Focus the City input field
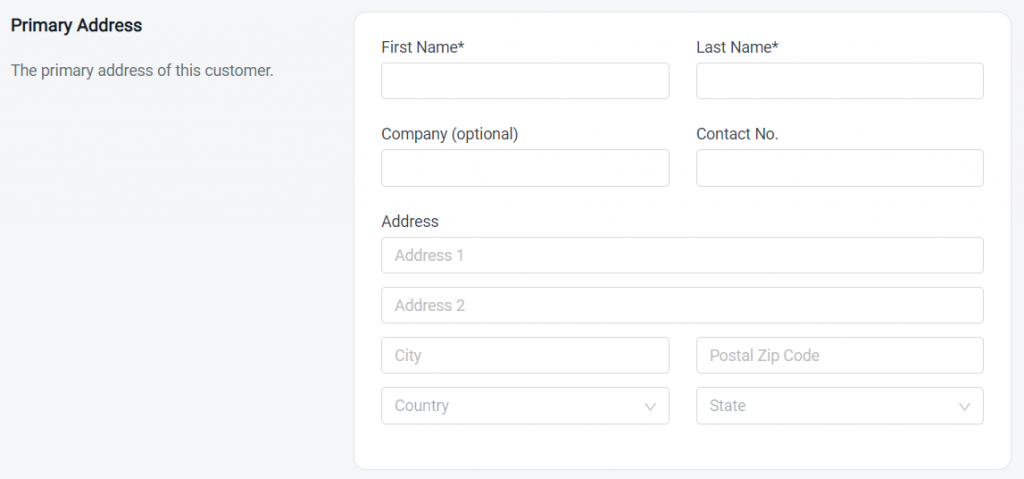Image resolution: width=1024 pixels, height=479 pixels. point(525,355)
